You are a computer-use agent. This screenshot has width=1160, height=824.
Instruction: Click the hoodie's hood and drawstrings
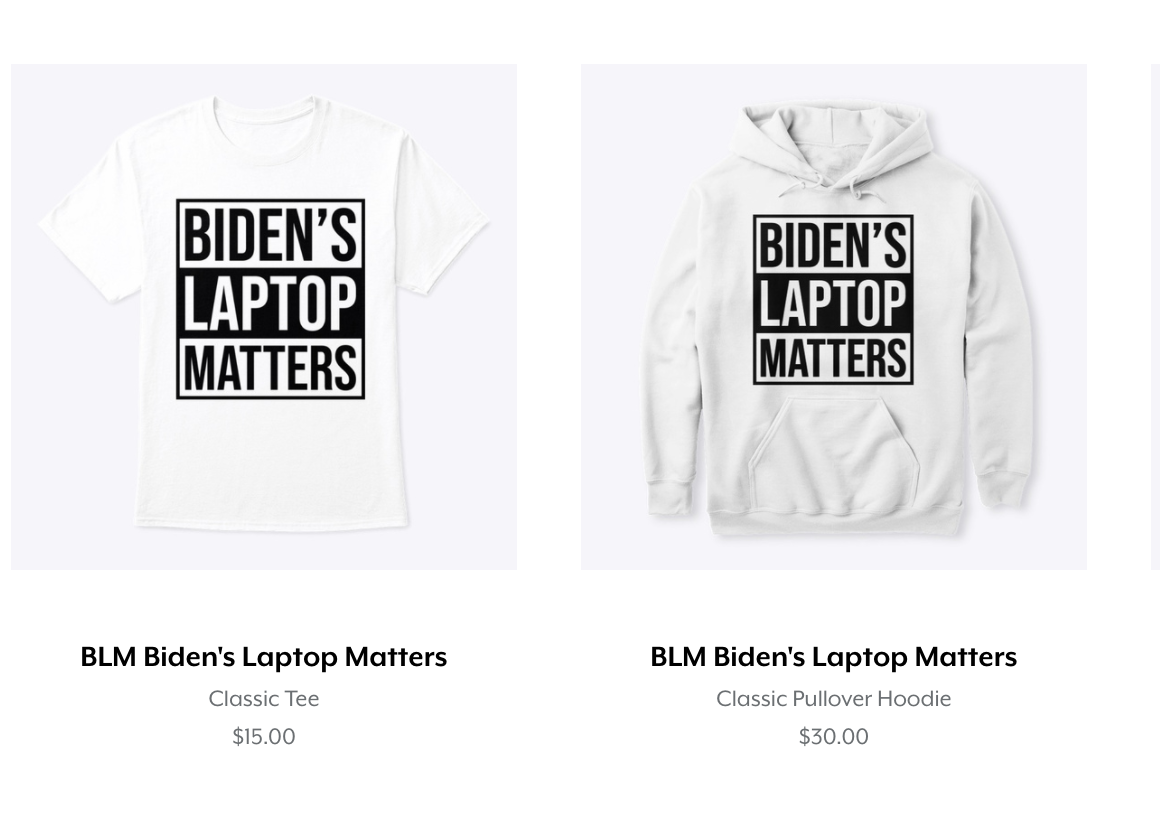[834, 152]
